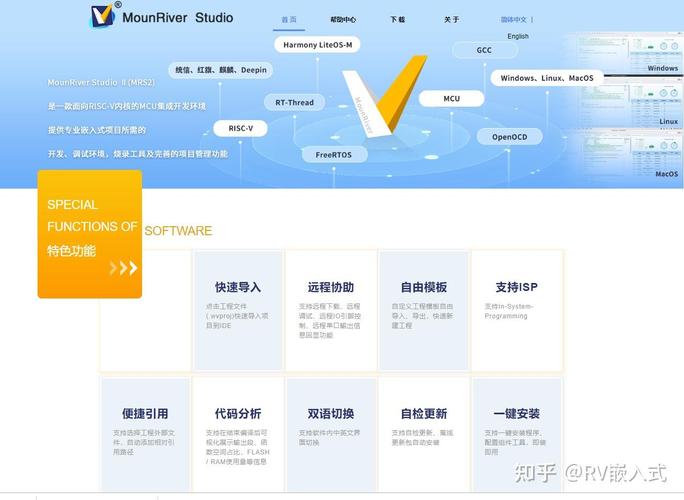Click the white chevron arrows on orange box
The width and height of the screenshot is (684, 500).
pyautogui.click(x=124, y=267)
